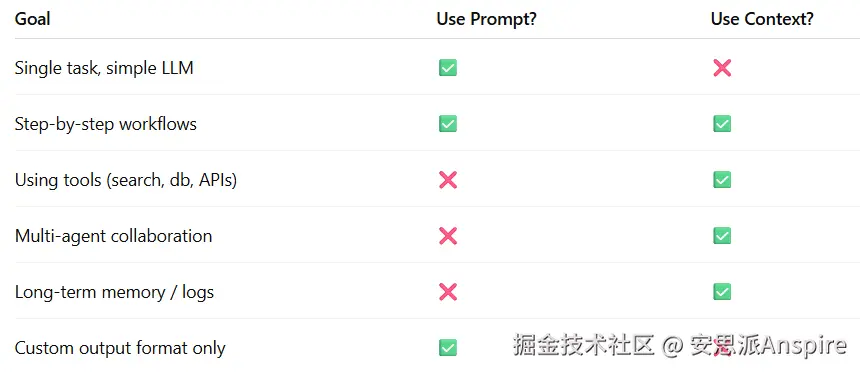Click Long-term memory prompt red cross
Image resolution: width=860 pixels, height=372 pixels.
448,292
